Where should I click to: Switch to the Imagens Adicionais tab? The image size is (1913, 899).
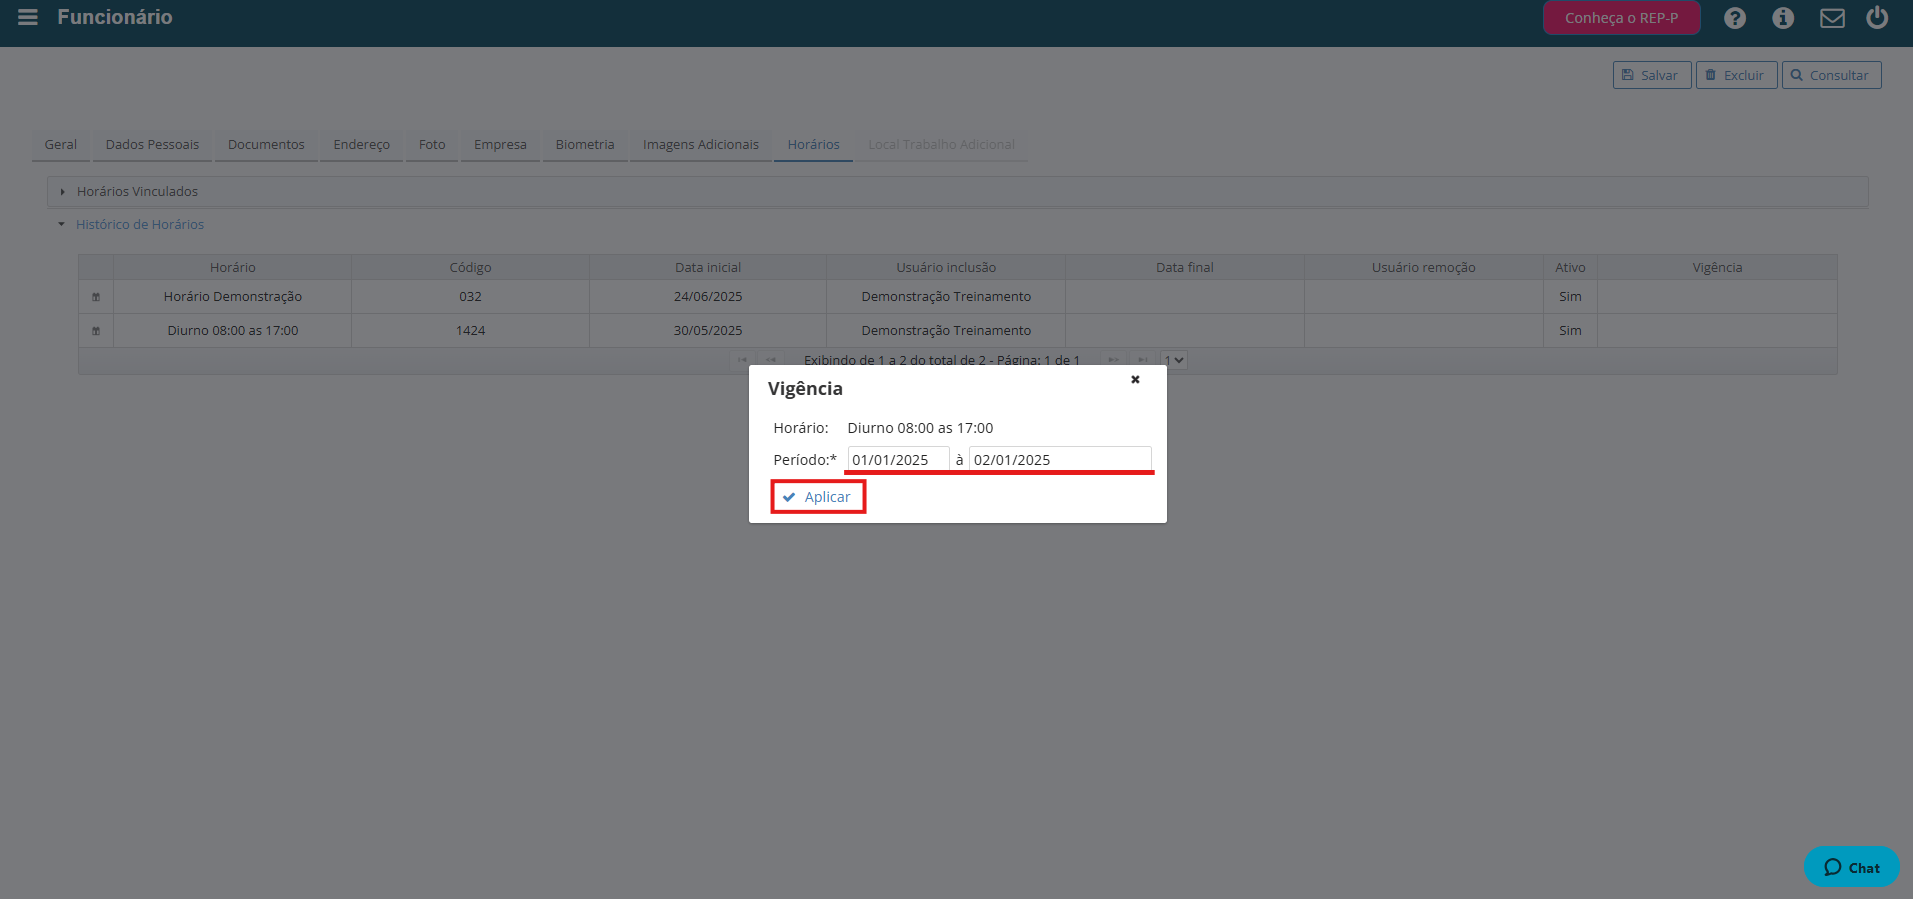[700, 145]
